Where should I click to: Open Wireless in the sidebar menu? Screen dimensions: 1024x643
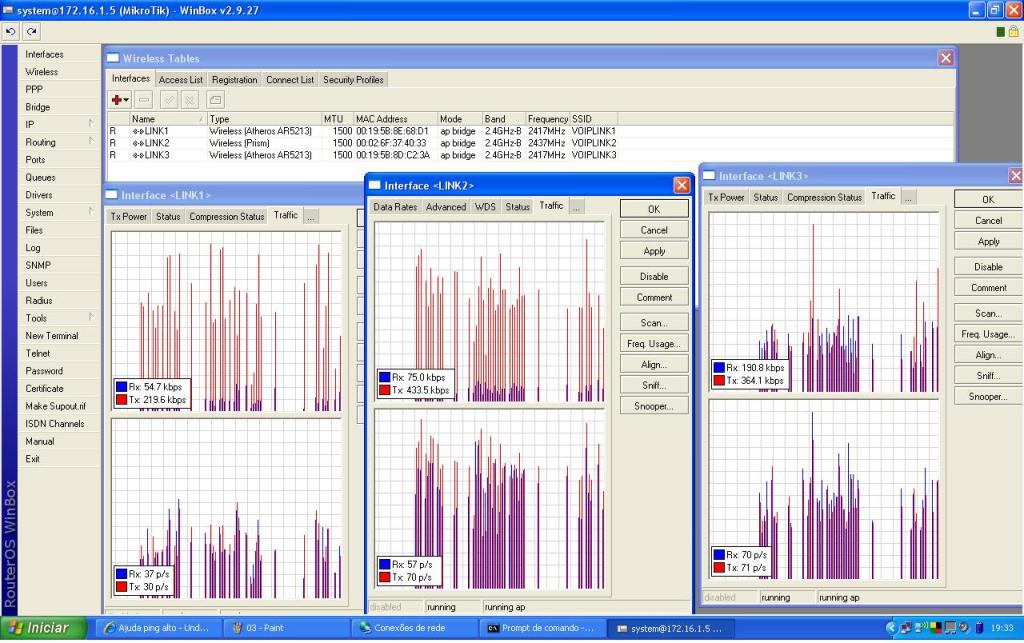pos(41,72)
